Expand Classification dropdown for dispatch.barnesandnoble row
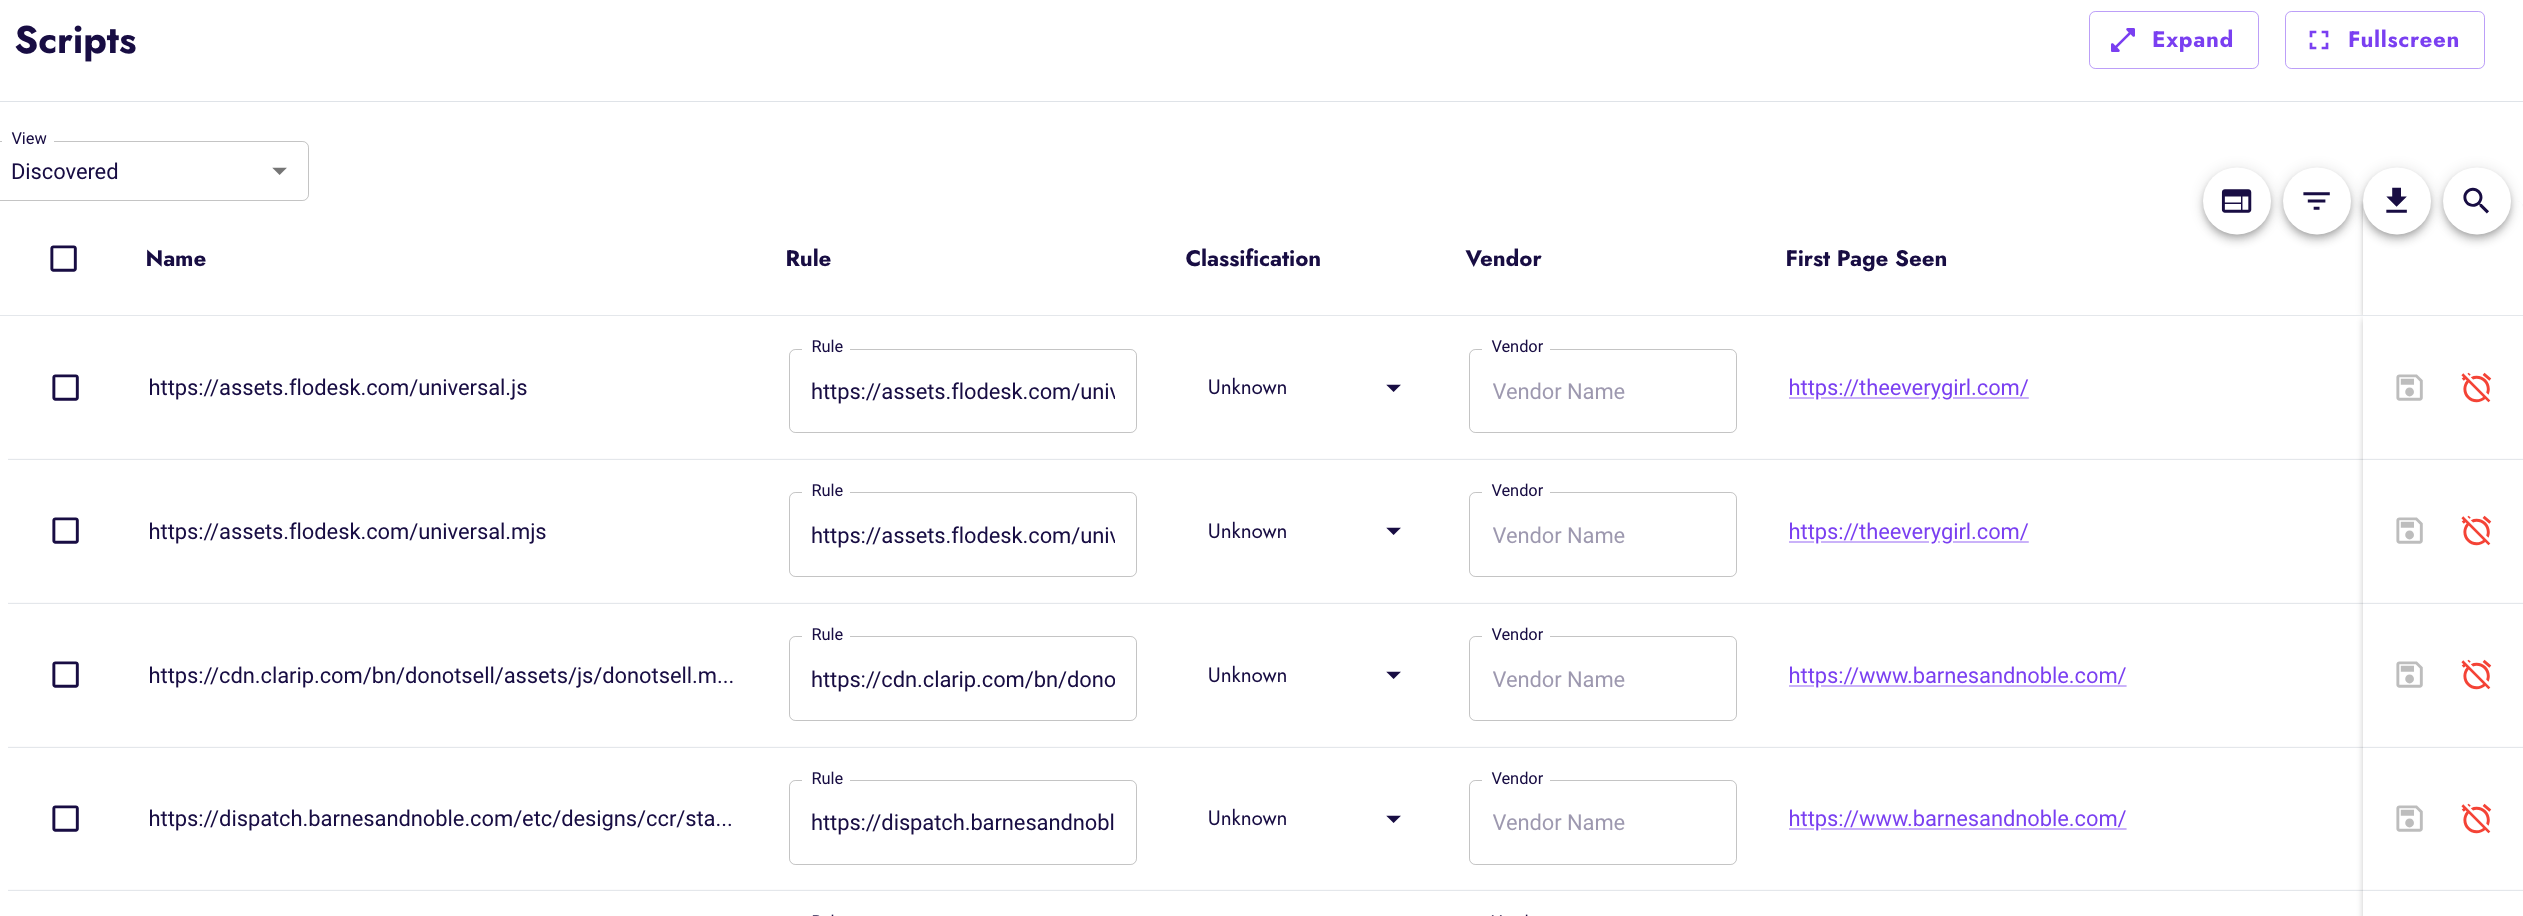 click(1303, 819)
